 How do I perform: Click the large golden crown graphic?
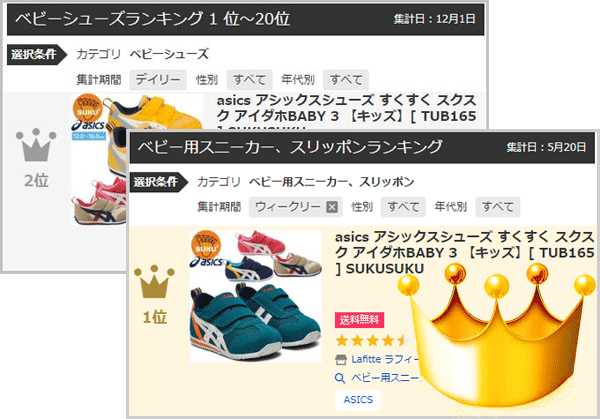pos(497,336)
